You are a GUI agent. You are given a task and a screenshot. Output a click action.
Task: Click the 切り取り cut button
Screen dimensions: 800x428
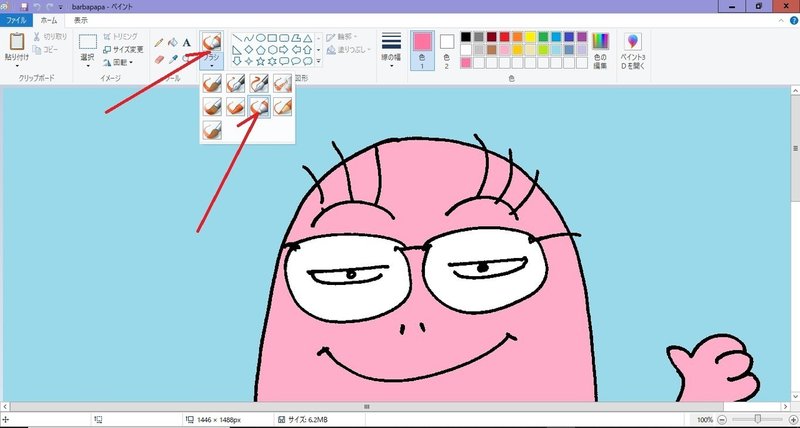(51, 37)
